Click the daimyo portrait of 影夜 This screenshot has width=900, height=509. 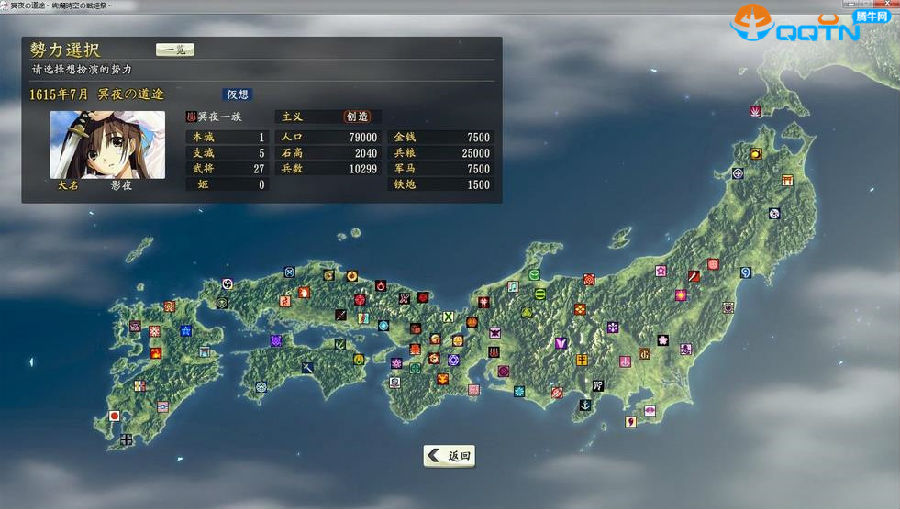coord(107,145)
